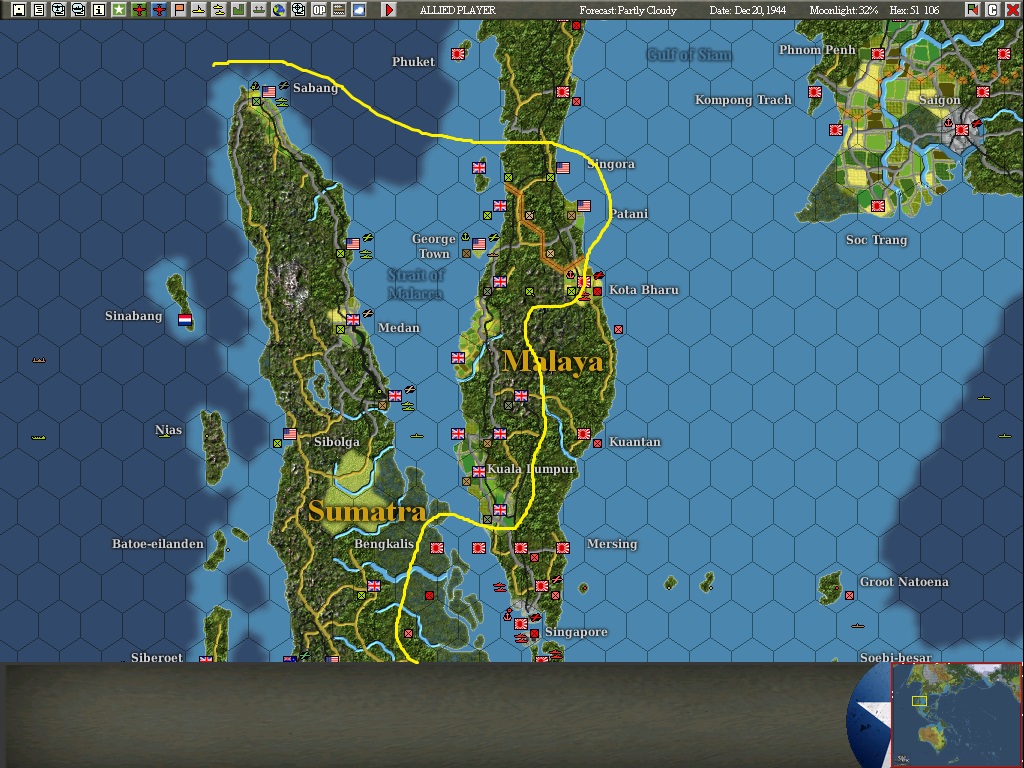
Task: Select the Dutch flag at Sinabang
Action: coord(185,320)
